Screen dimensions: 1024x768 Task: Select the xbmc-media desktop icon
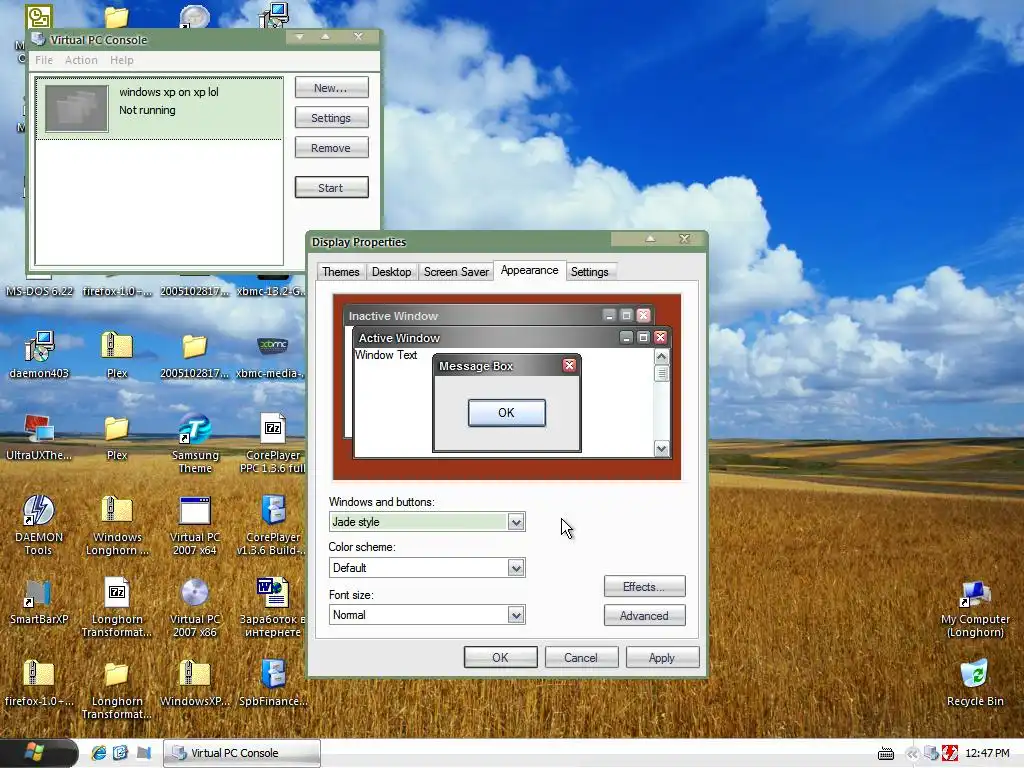click(272, 345)
